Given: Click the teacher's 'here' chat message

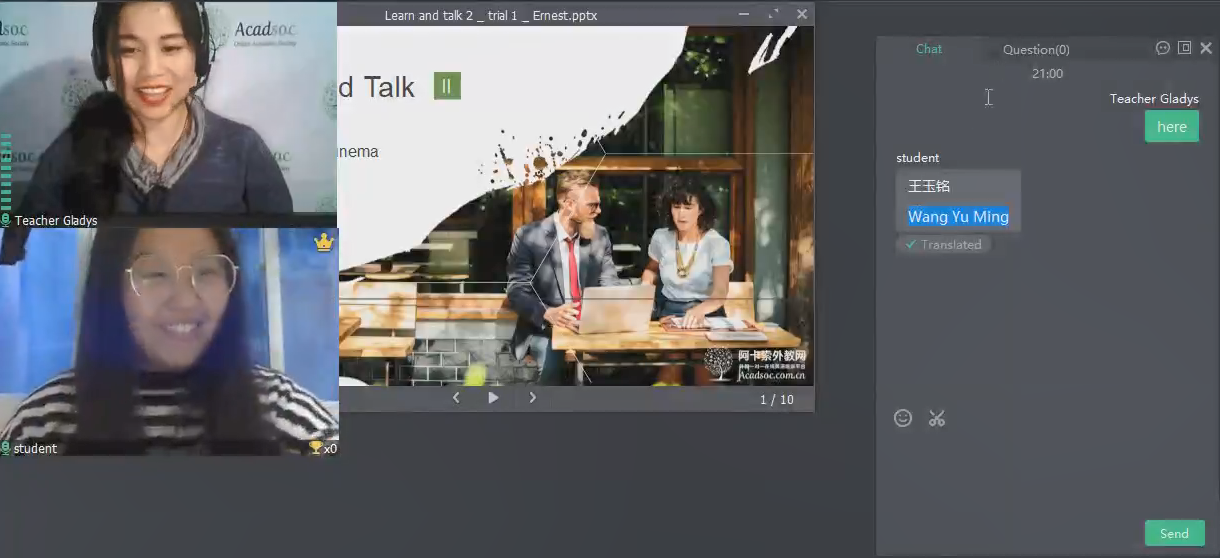Looking at the screenshot, I should tap(1171, 127).
